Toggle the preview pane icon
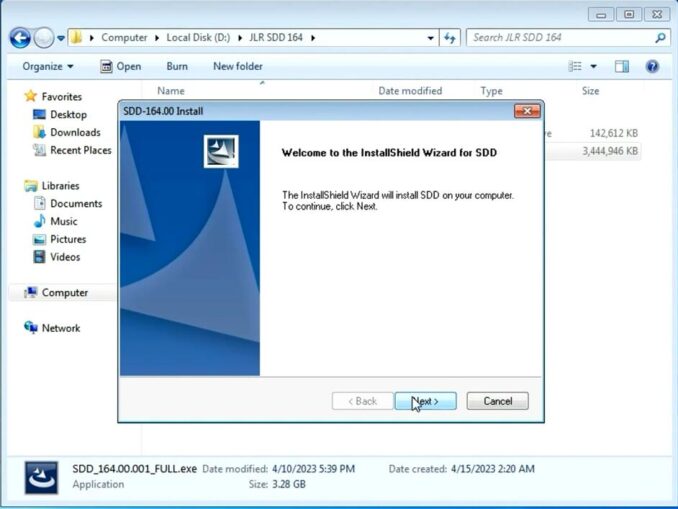The width and height of the screenshot is (678, 509). tap(622, 66)
